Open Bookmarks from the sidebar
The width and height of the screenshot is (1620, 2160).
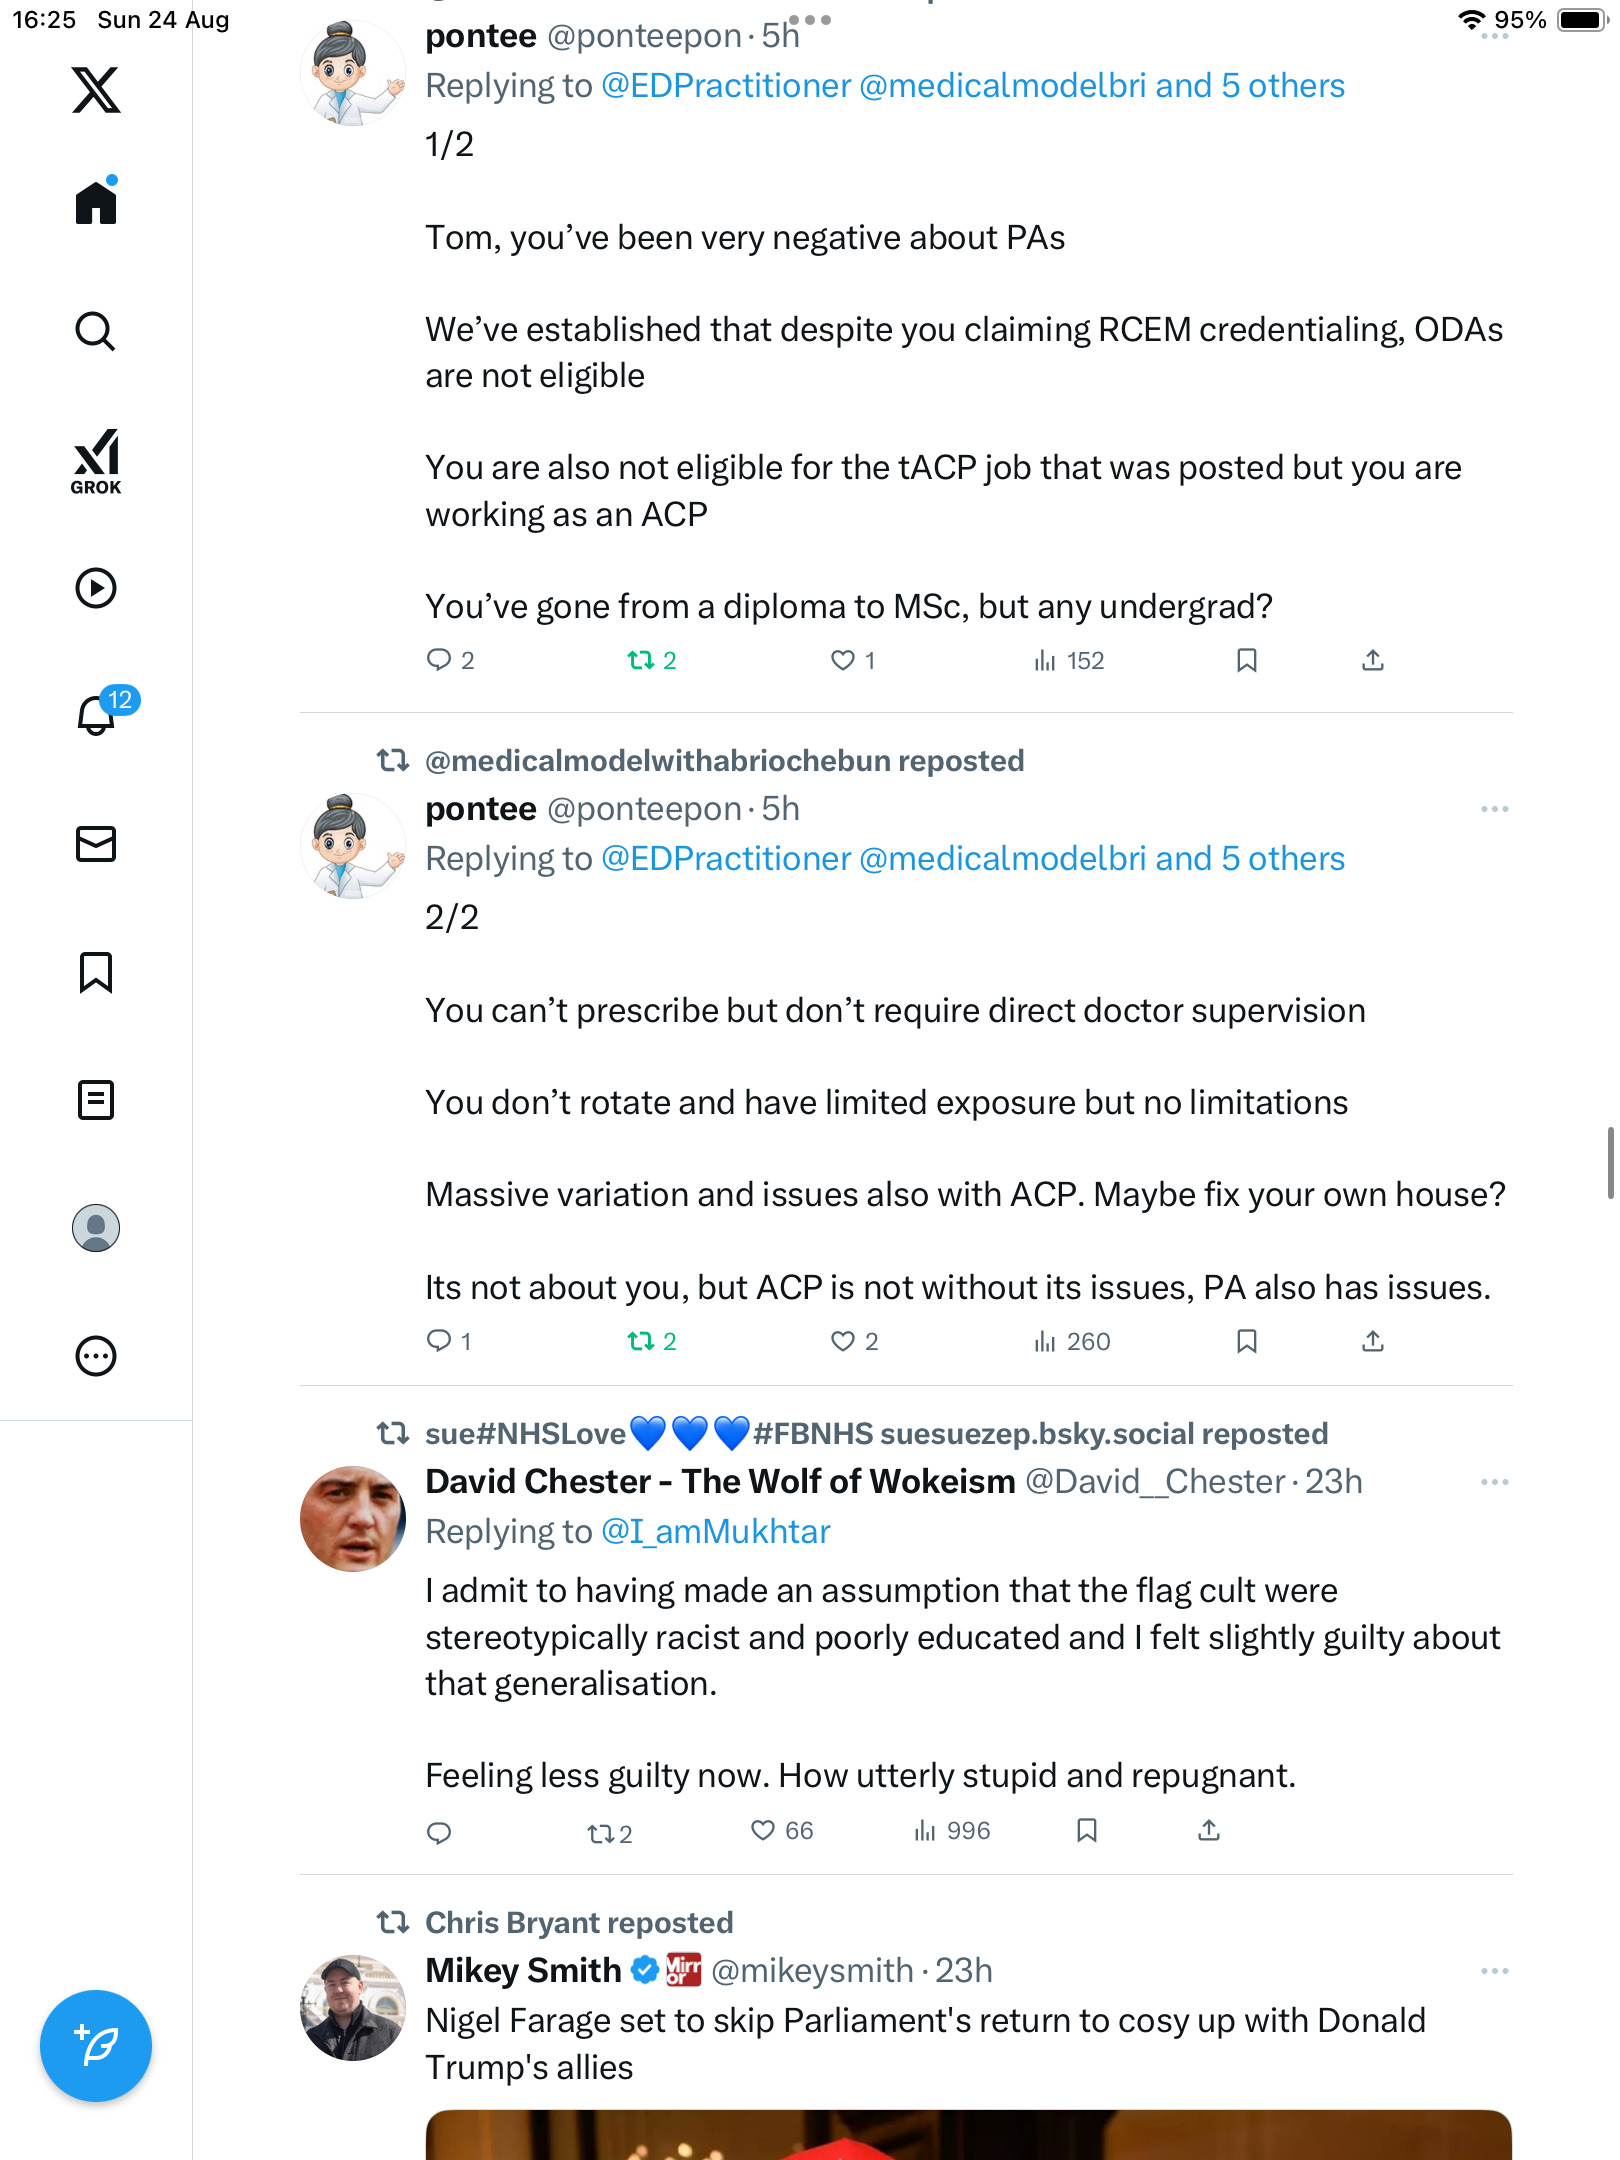(x=96, y=972)
